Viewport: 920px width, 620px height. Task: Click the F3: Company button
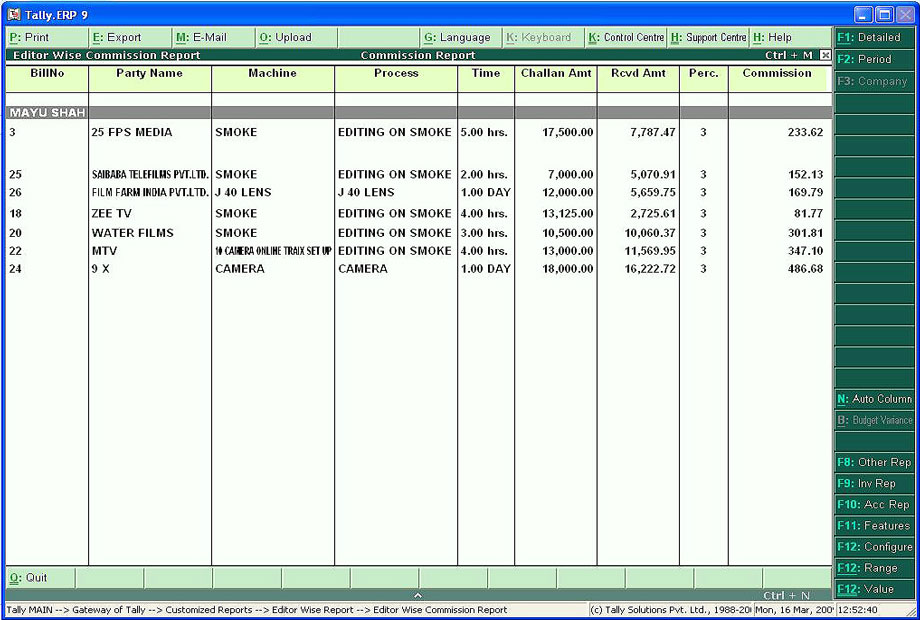(874, 81)
